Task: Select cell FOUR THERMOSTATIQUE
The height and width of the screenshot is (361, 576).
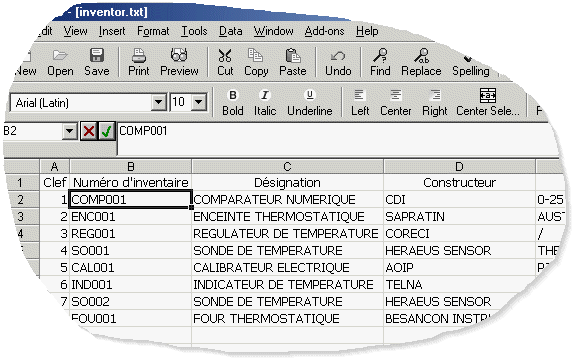Action: point(287,318)
